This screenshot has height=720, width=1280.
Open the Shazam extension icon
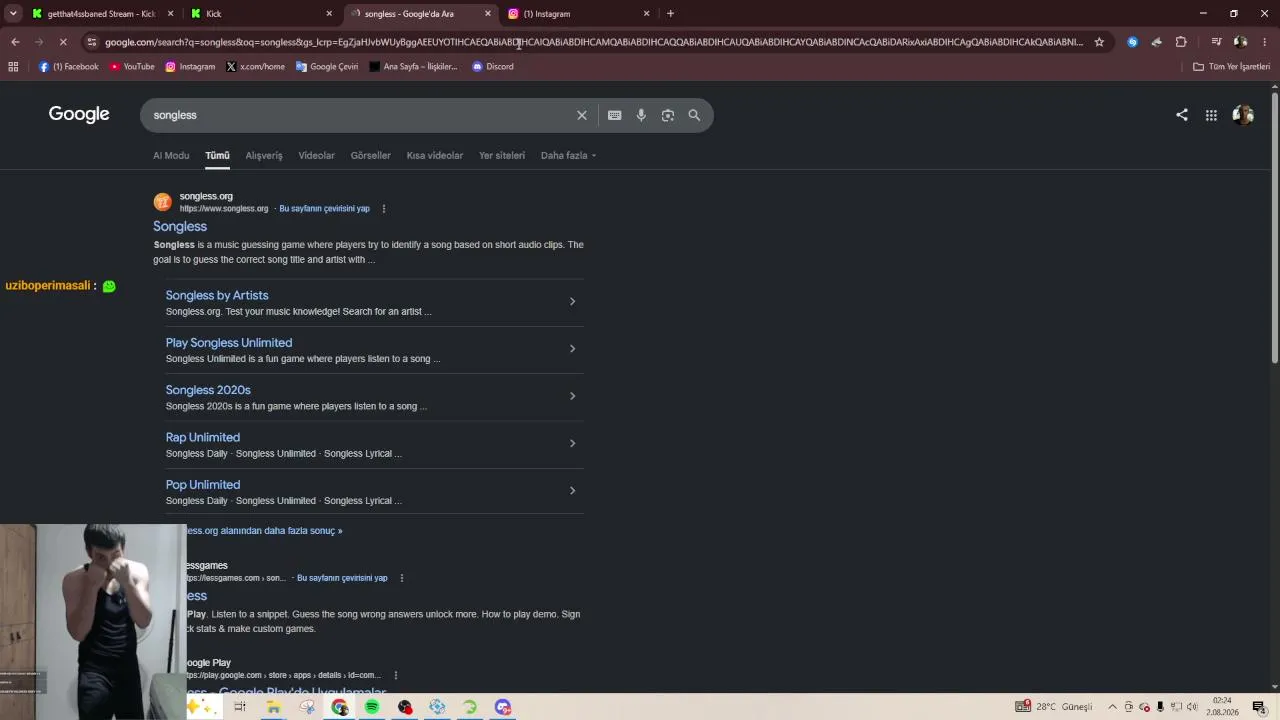tap(1132, 42)
